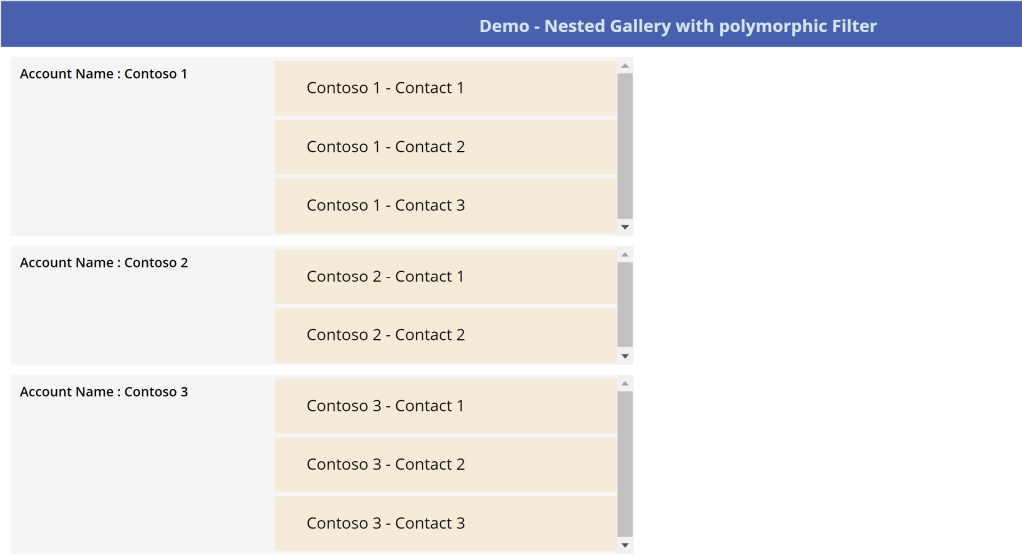Click scroll-up arrow in Contoso 3 contacts gallery
Image resolution: width=1022 pixels, height=556 pixels.
pos(625,384)
